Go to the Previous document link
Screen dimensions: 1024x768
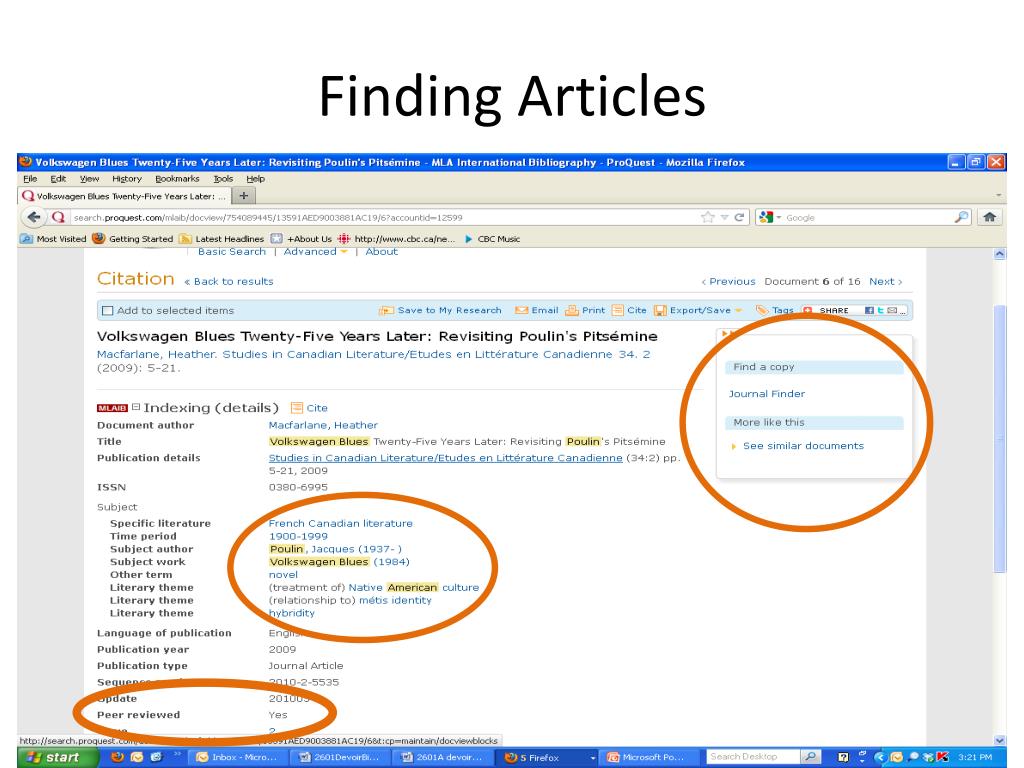pyautogui.click(x=728, y=281)
